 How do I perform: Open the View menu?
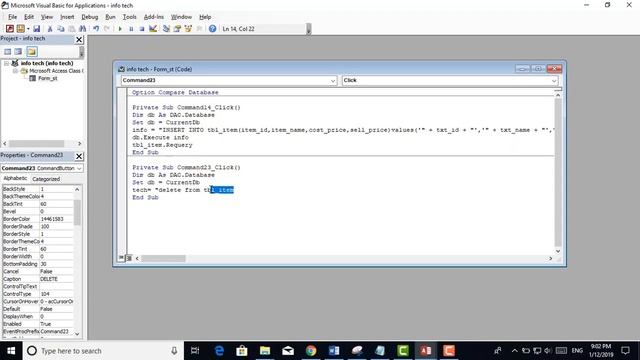[47, 17]
